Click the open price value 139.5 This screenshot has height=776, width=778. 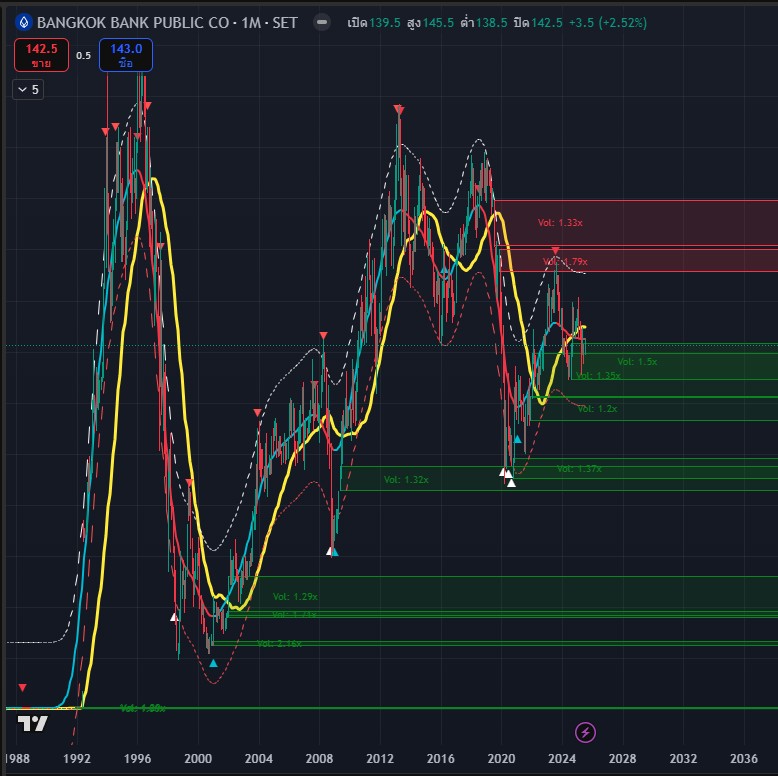click(385, 23)
